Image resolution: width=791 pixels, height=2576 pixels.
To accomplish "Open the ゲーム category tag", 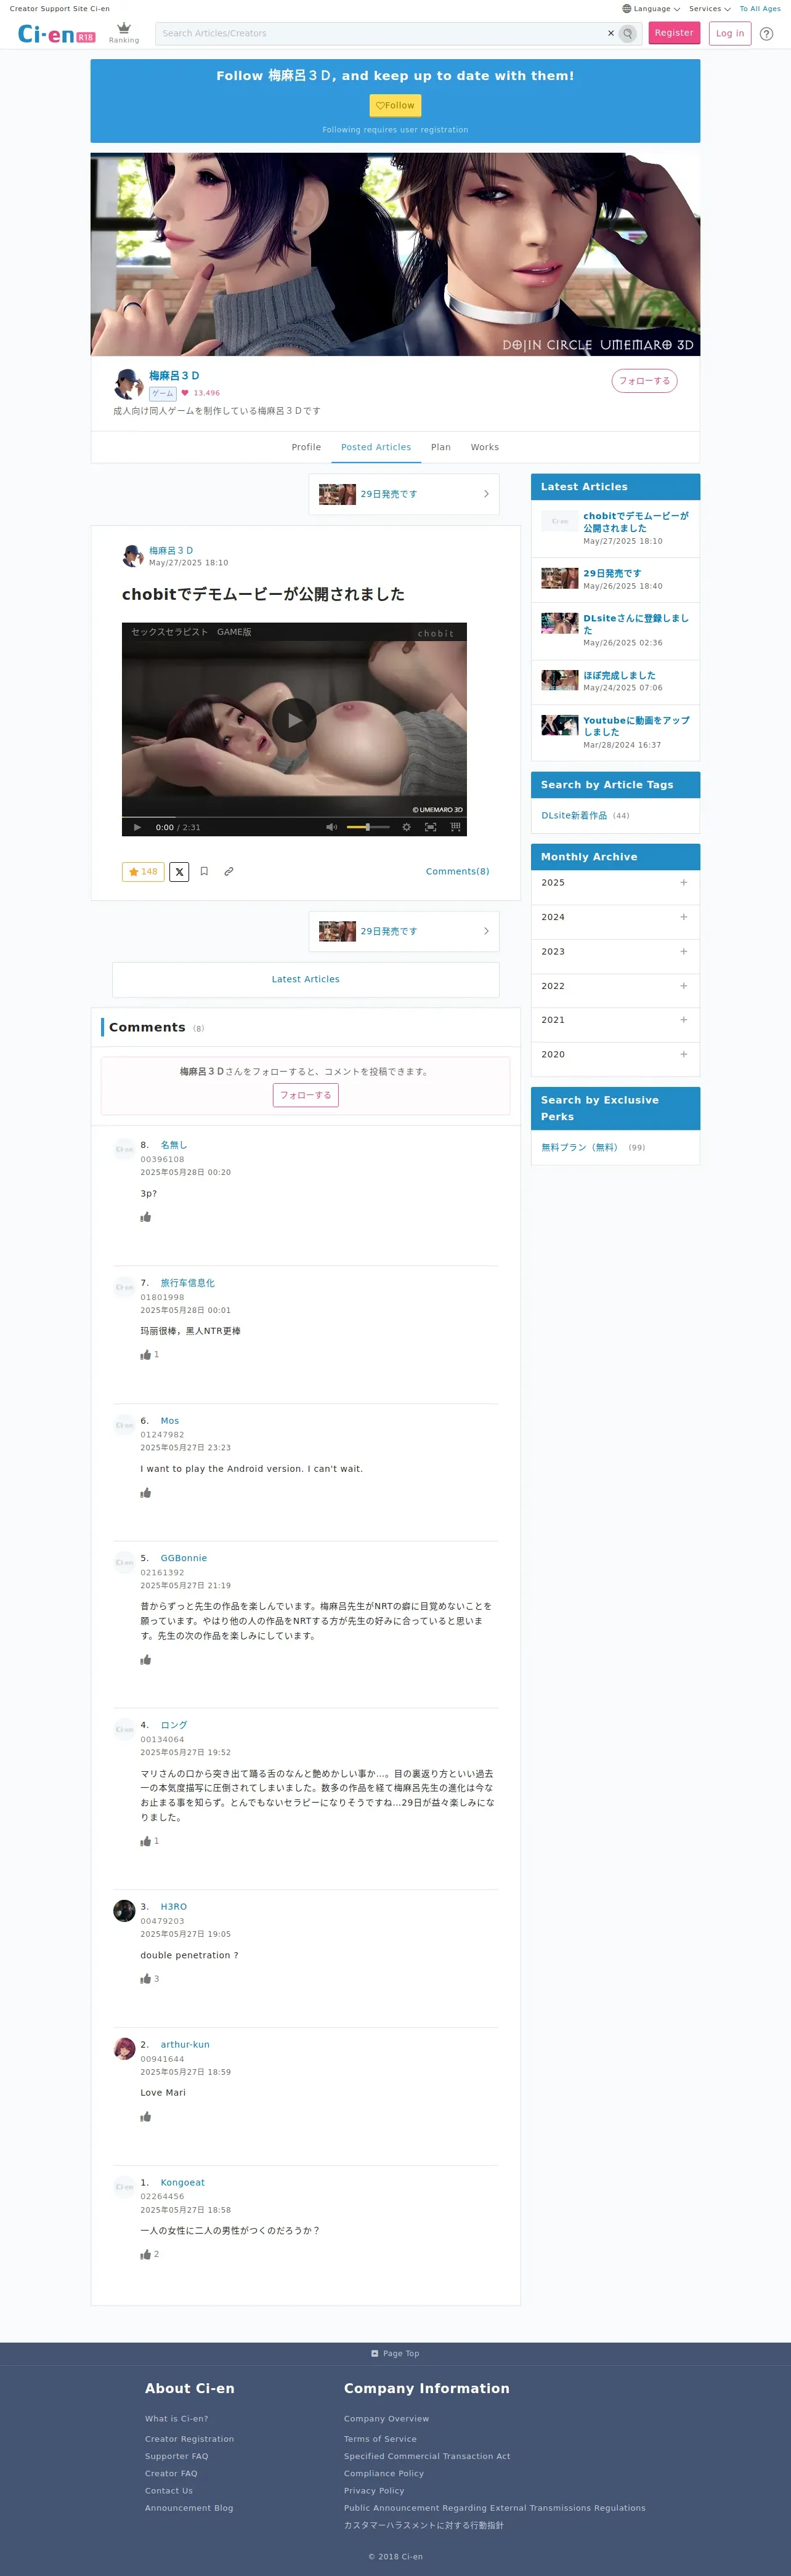I will coord(162,394).
